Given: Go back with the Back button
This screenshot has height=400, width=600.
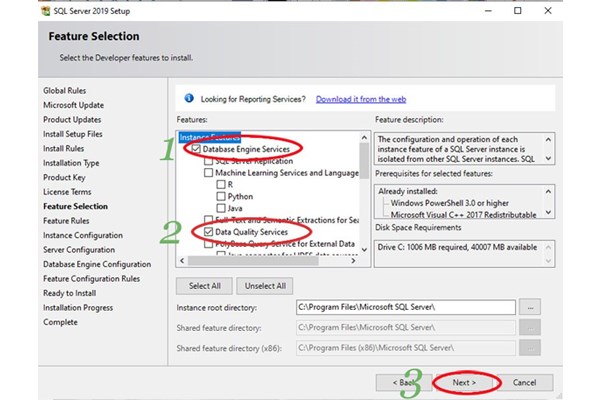Looking at the screenshot, I should (404, 382).
